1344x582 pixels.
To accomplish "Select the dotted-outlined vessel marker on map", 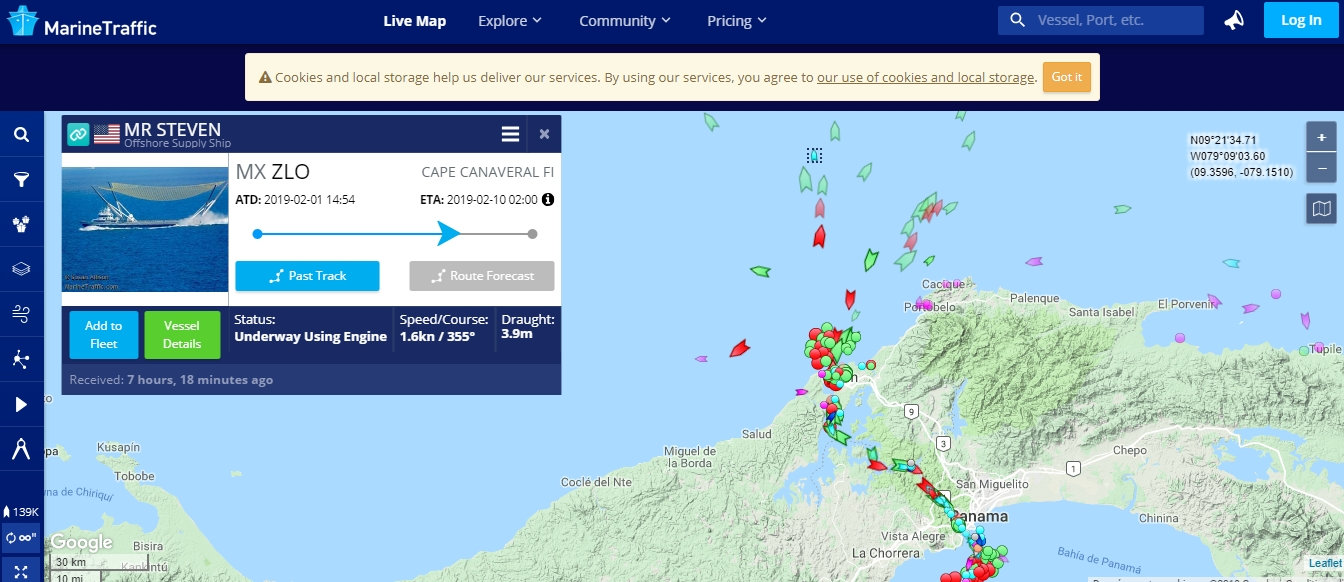I will click(x=814, y=155).
